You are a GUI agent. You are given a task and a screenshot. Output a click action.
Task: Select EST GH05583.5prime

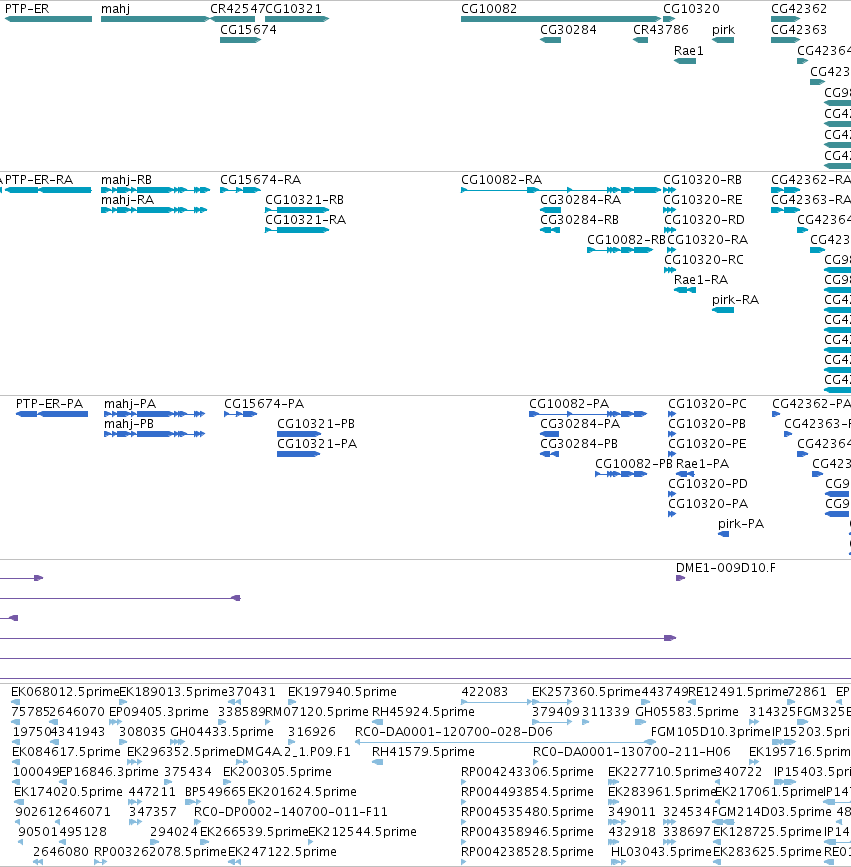tap(687, 712)
